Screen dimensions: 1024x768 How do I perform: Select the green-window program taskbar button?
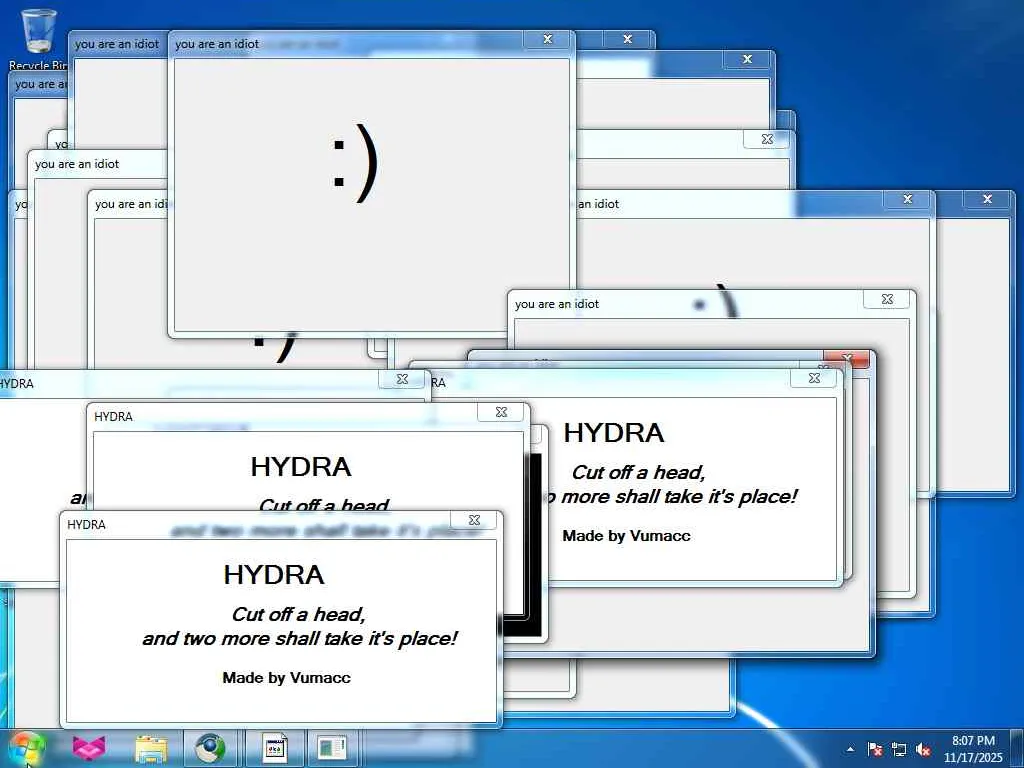[332, 748]
